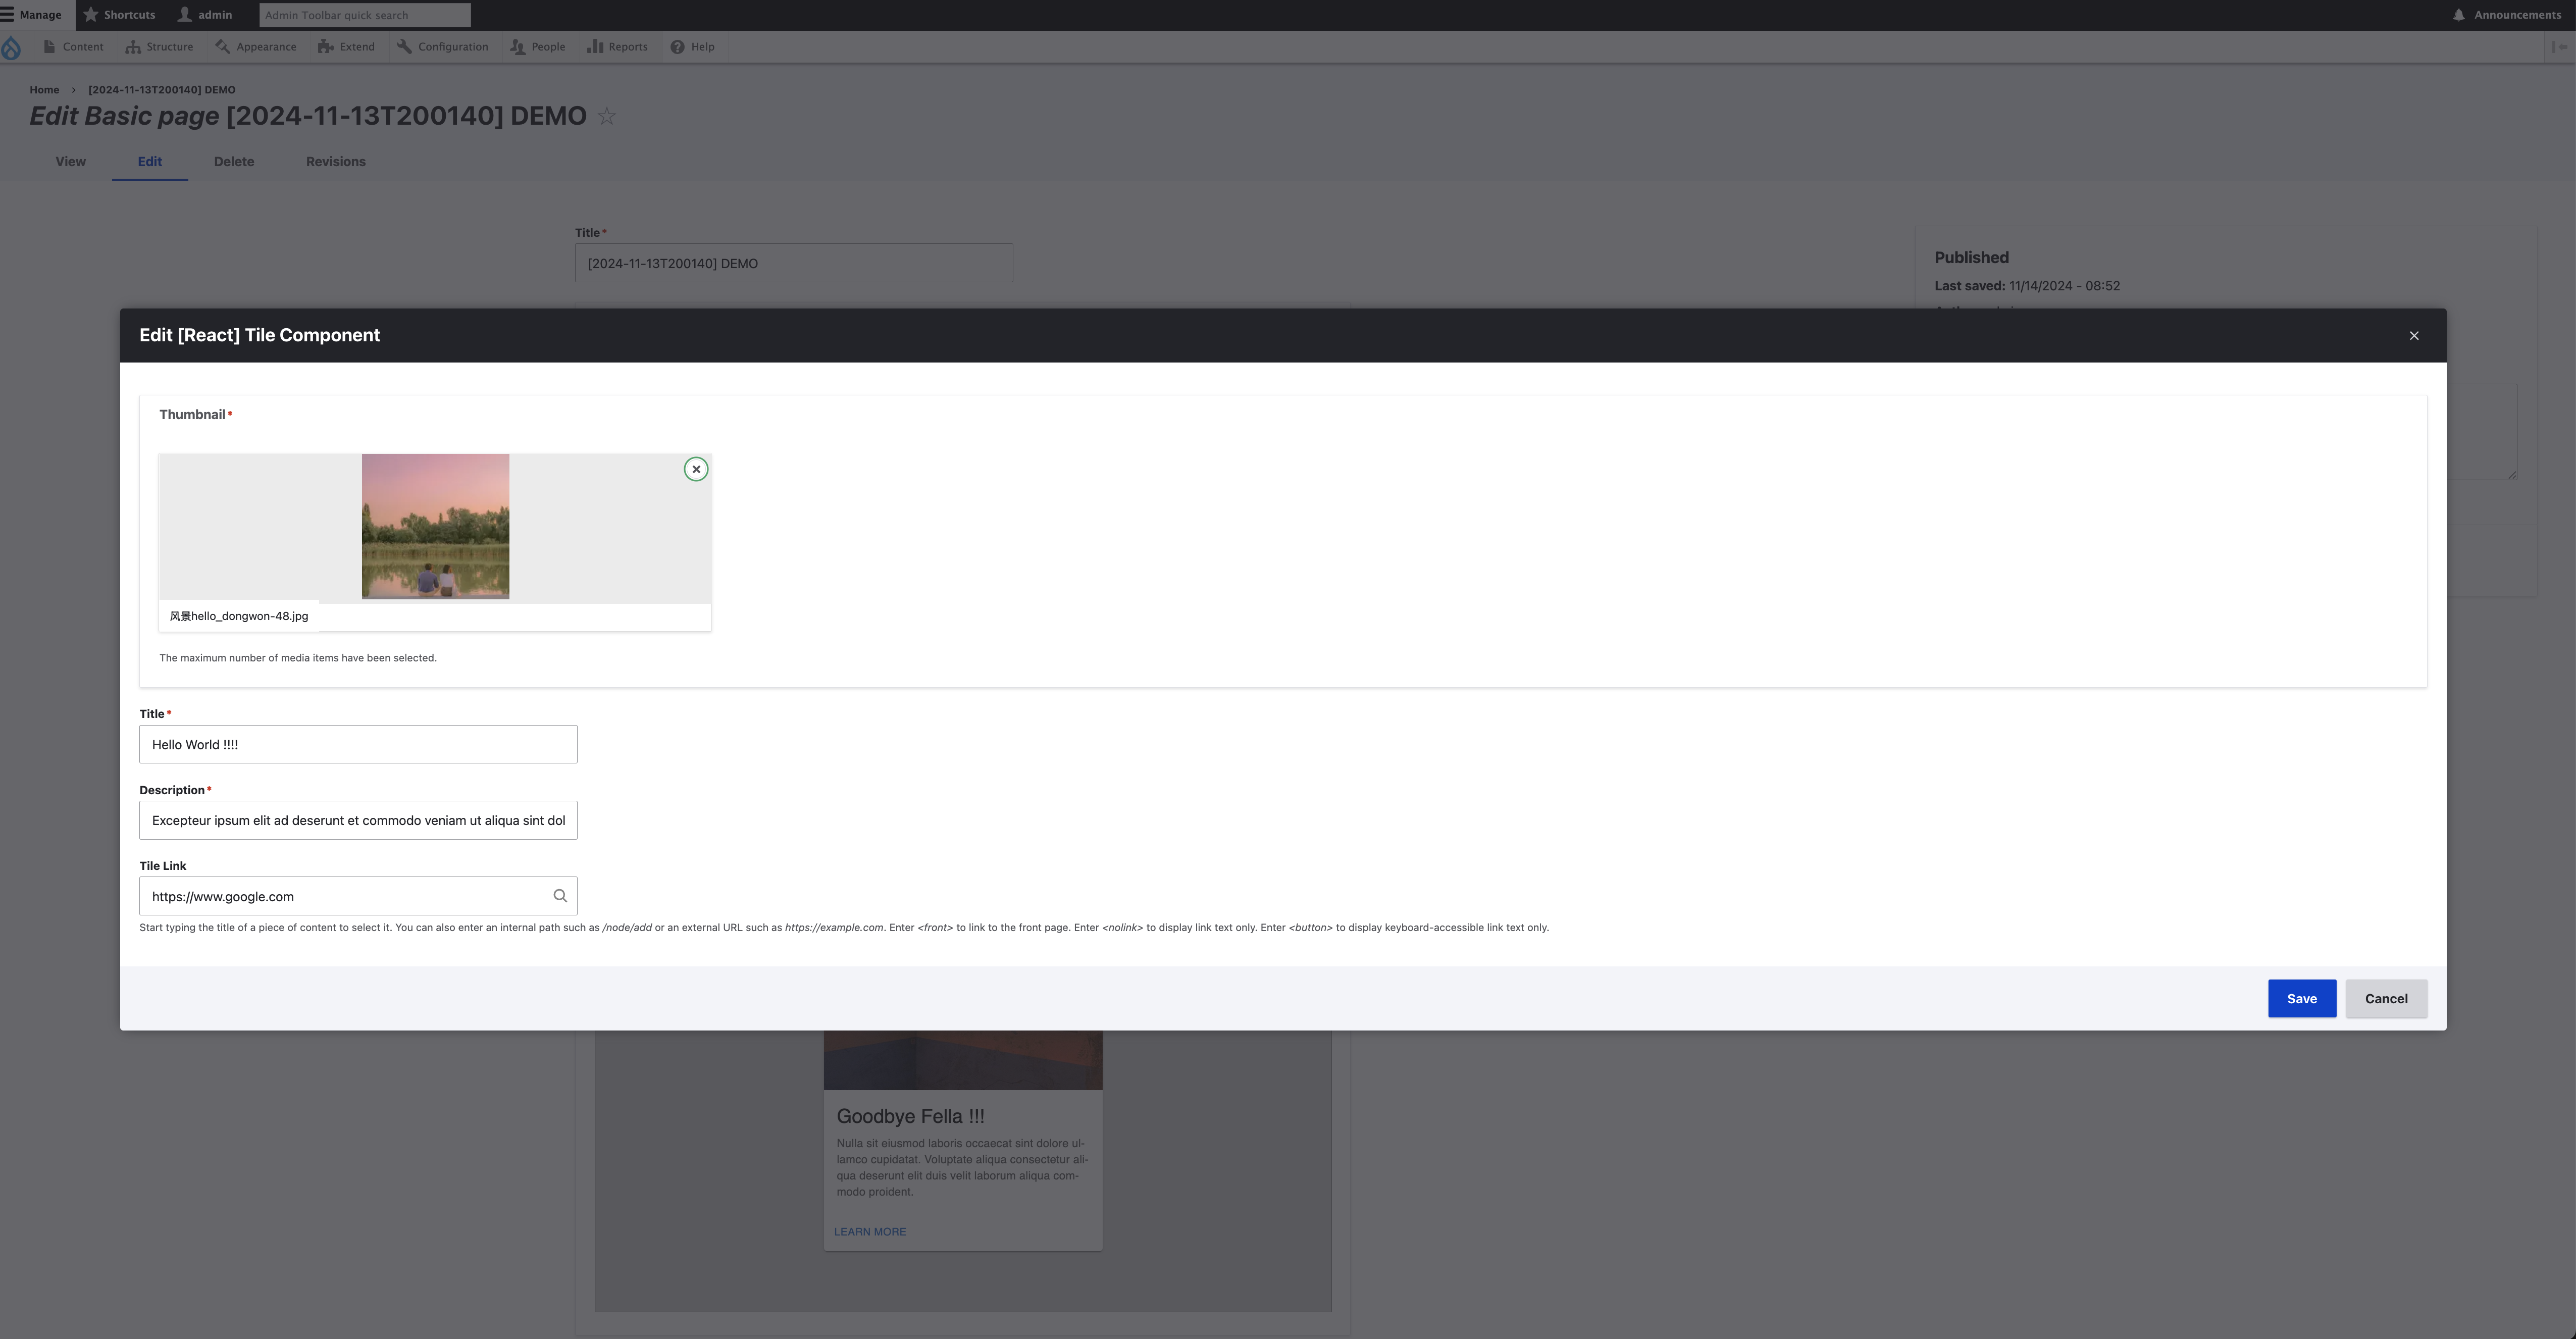Viewport: 2576px width, 1339px height.
Task: Click the Last saved date text
Action: [x=2027, y=286]
